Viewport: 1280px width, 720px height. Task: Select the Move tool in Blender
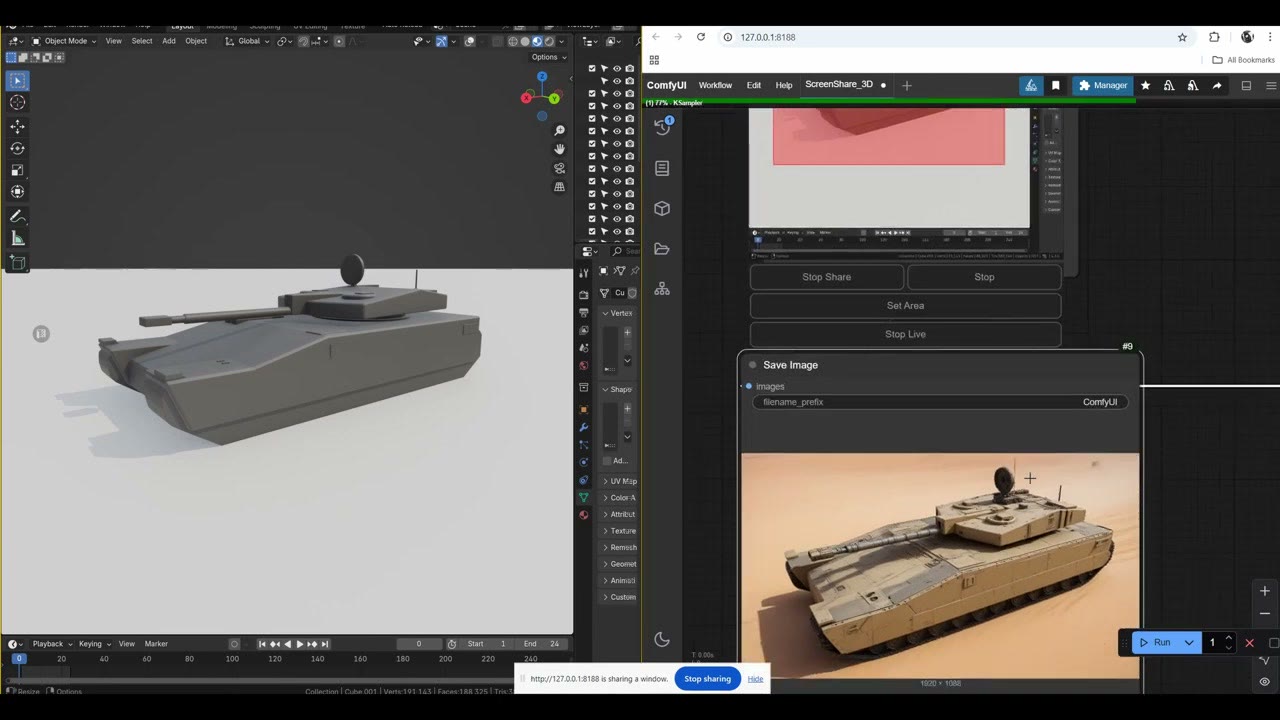pyautogui.click(x=17, y=127)
